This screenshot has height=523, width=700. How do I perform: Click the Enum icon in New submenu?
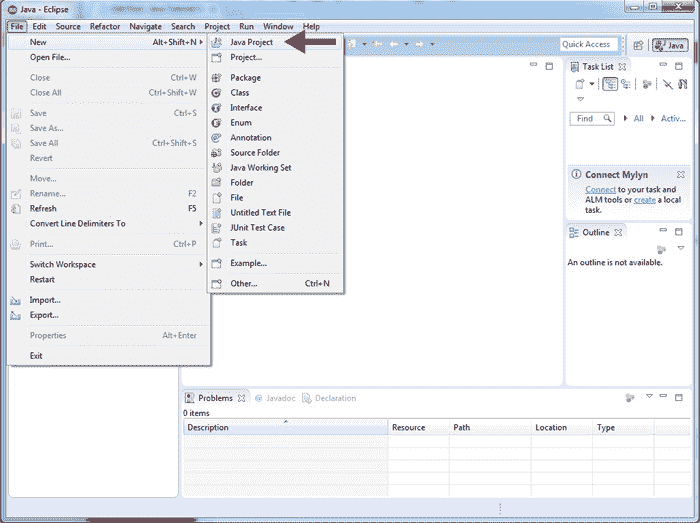coord(217,123)
